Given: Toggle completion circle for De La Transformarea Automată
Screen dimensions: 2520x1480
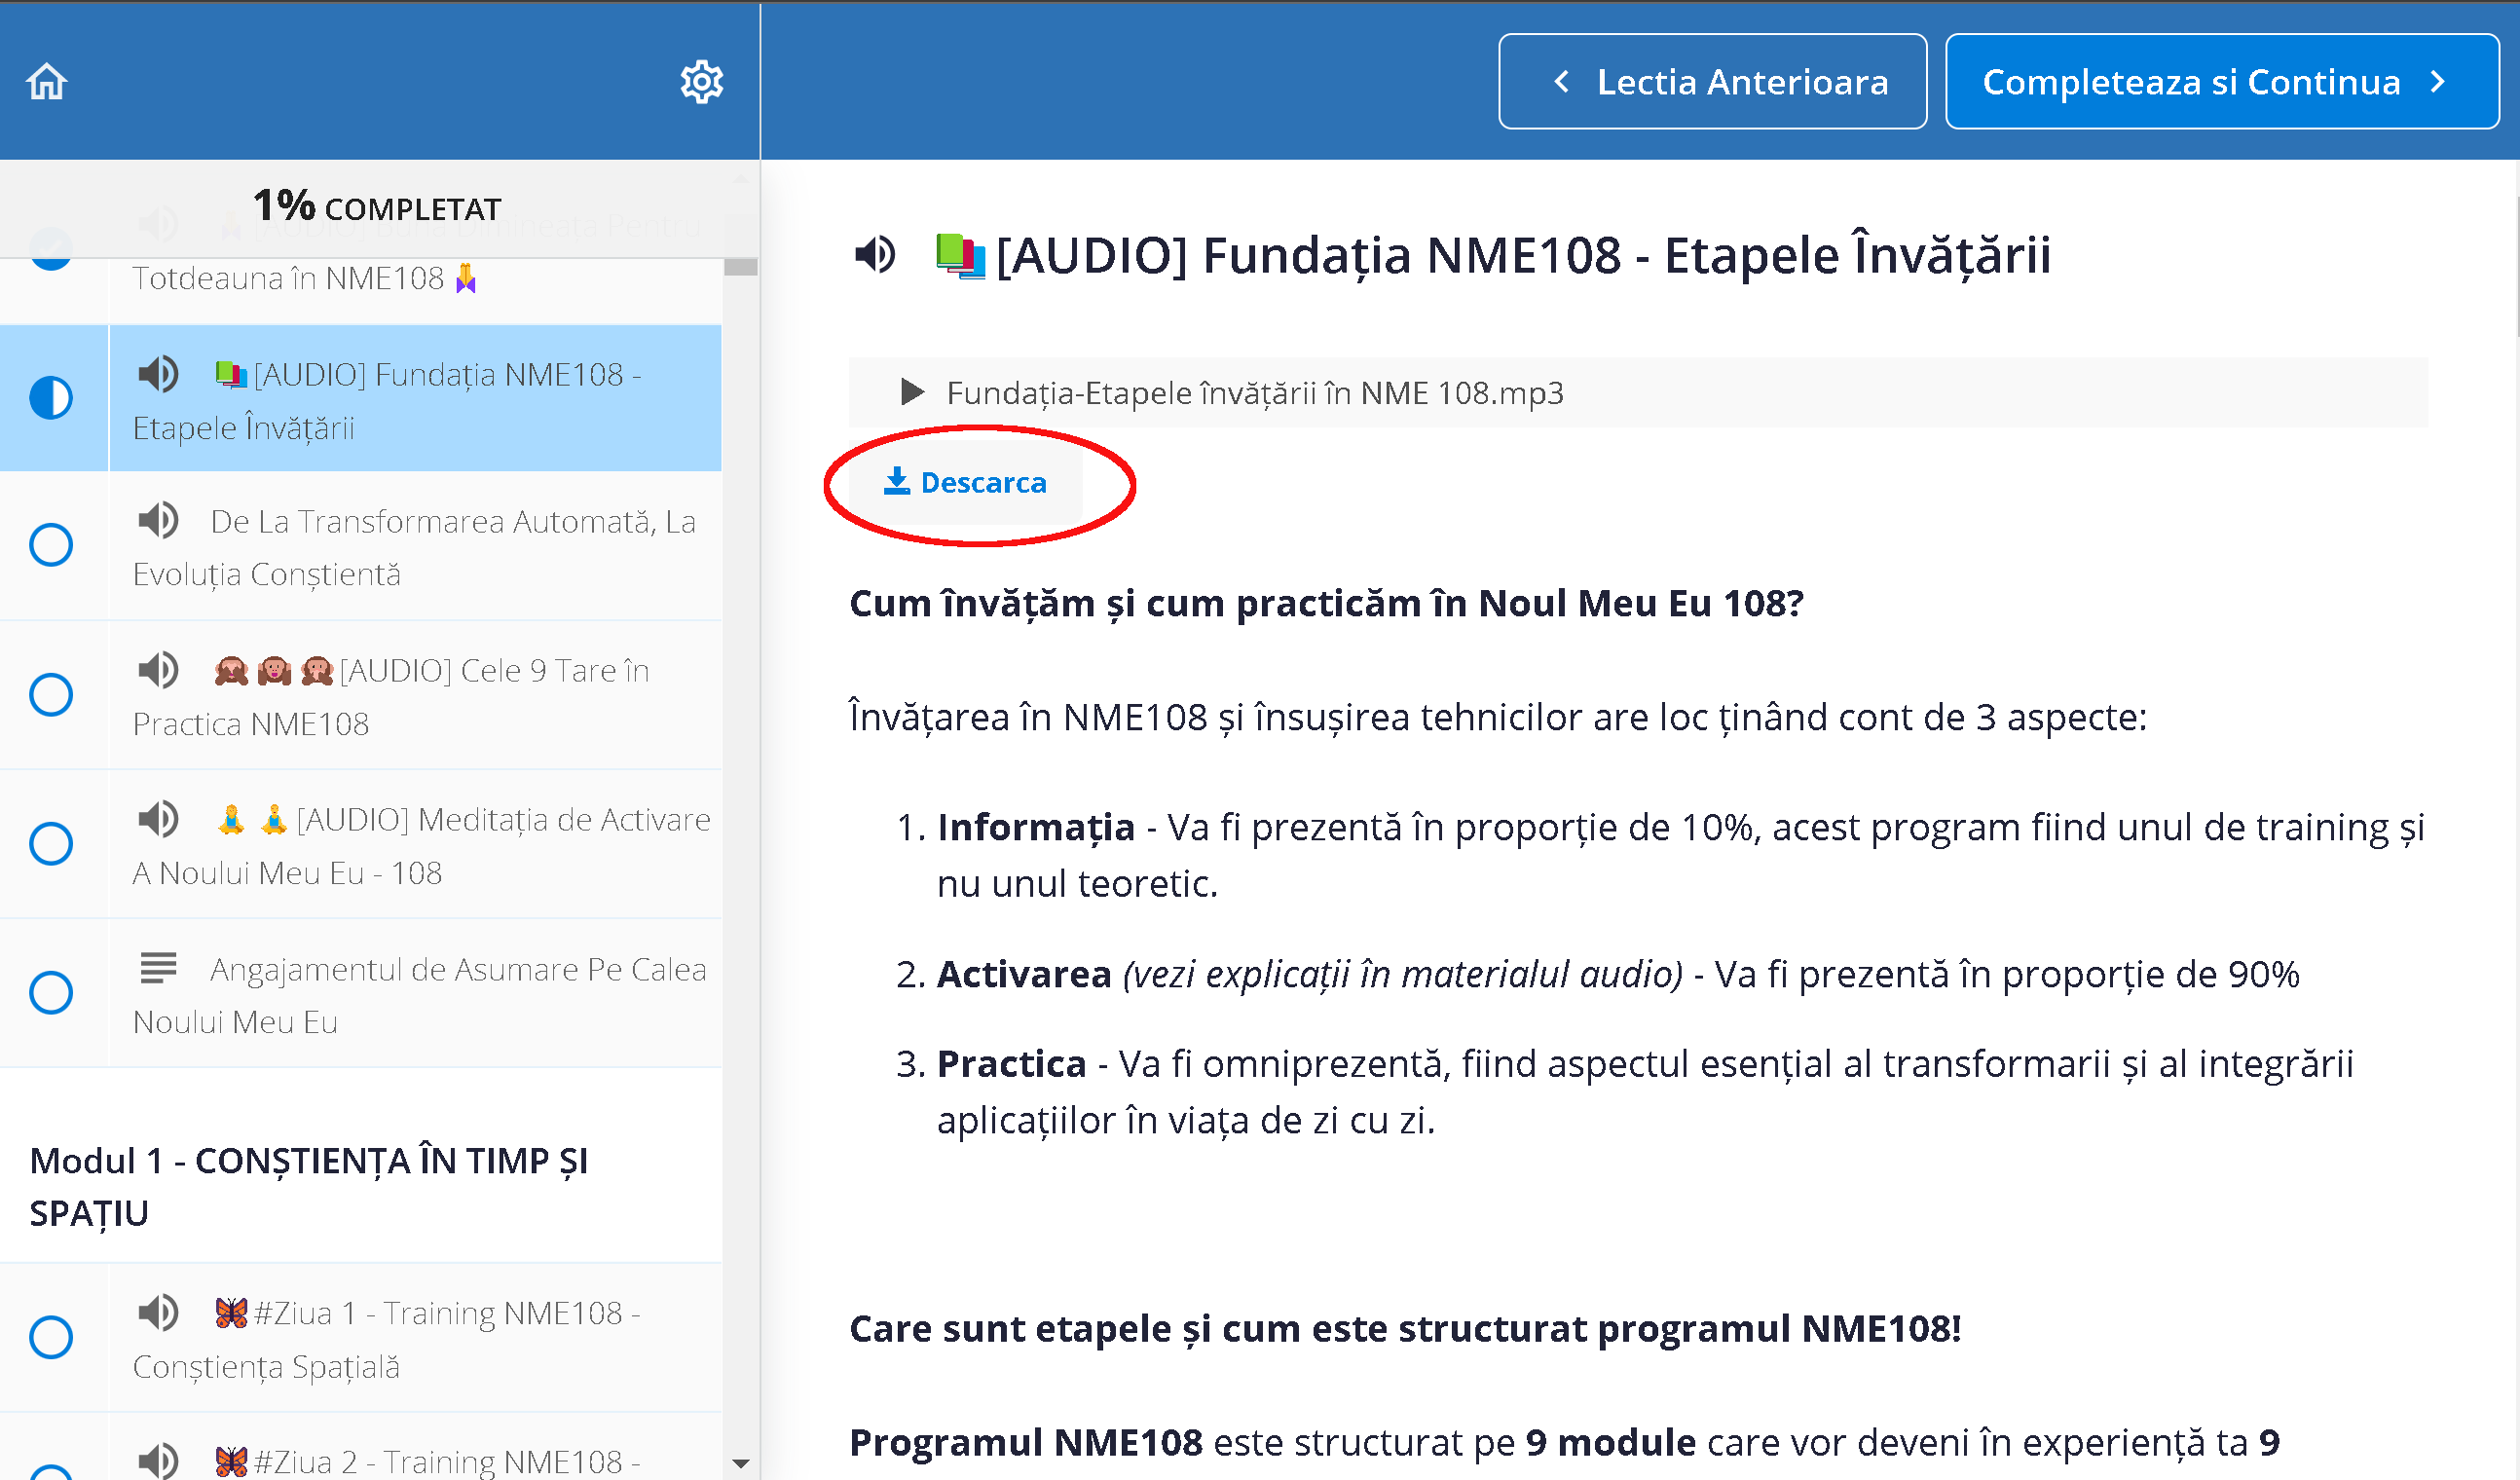Looking at the screenshot, I should (51, 545).
